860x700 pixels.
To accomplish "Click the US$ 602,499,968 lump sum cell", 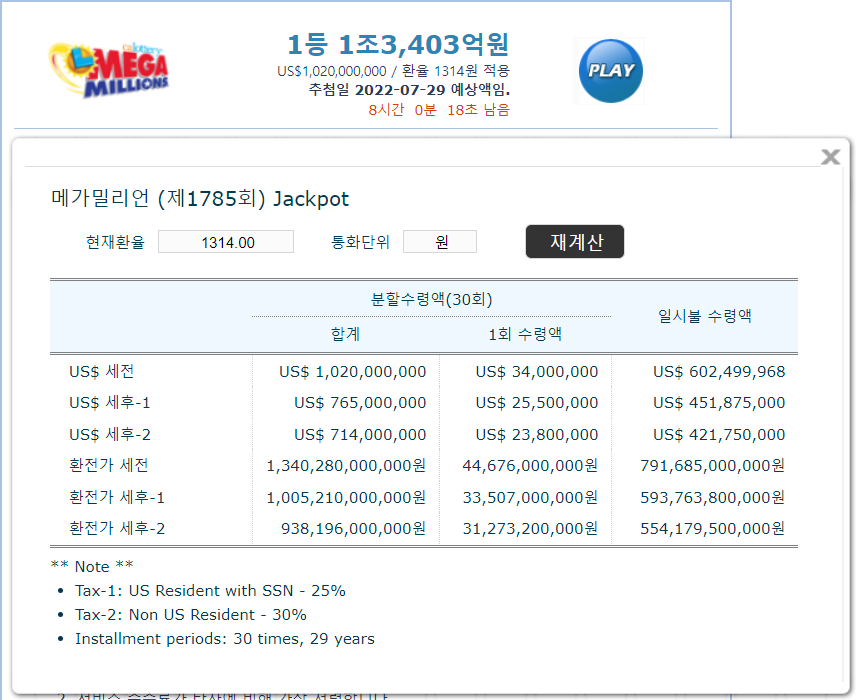I will click(x=719, y=371).
